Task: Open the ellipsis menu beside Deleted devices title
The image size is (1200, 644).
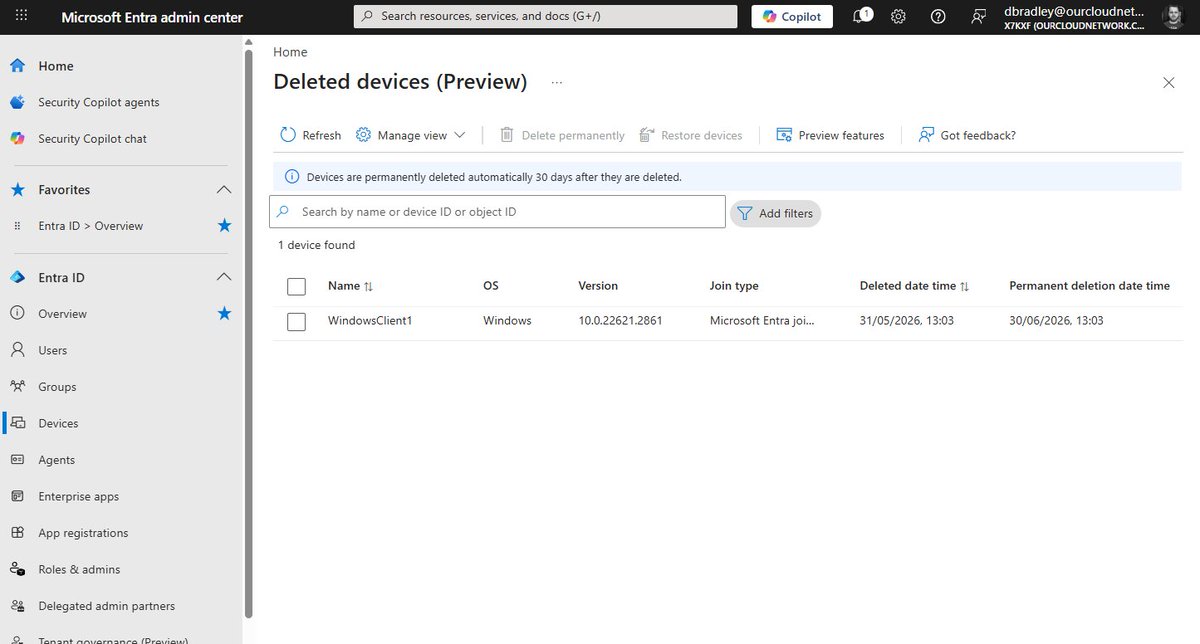Action: [x=557, y=83]
